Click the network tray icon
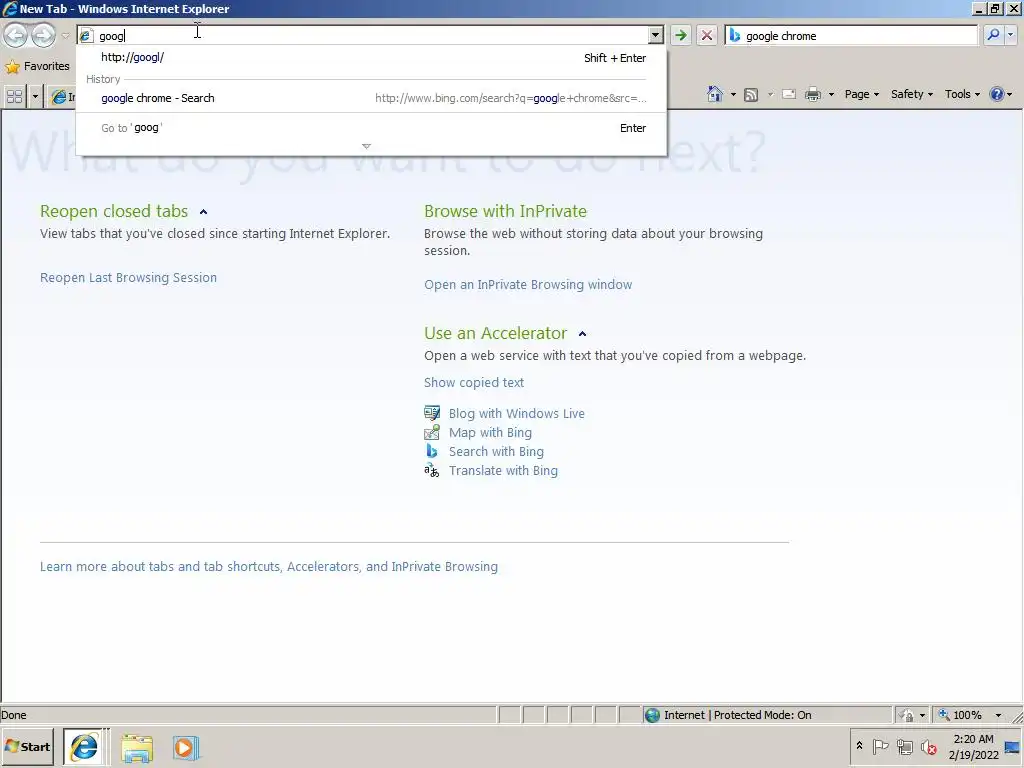 [x=904, y=746]
